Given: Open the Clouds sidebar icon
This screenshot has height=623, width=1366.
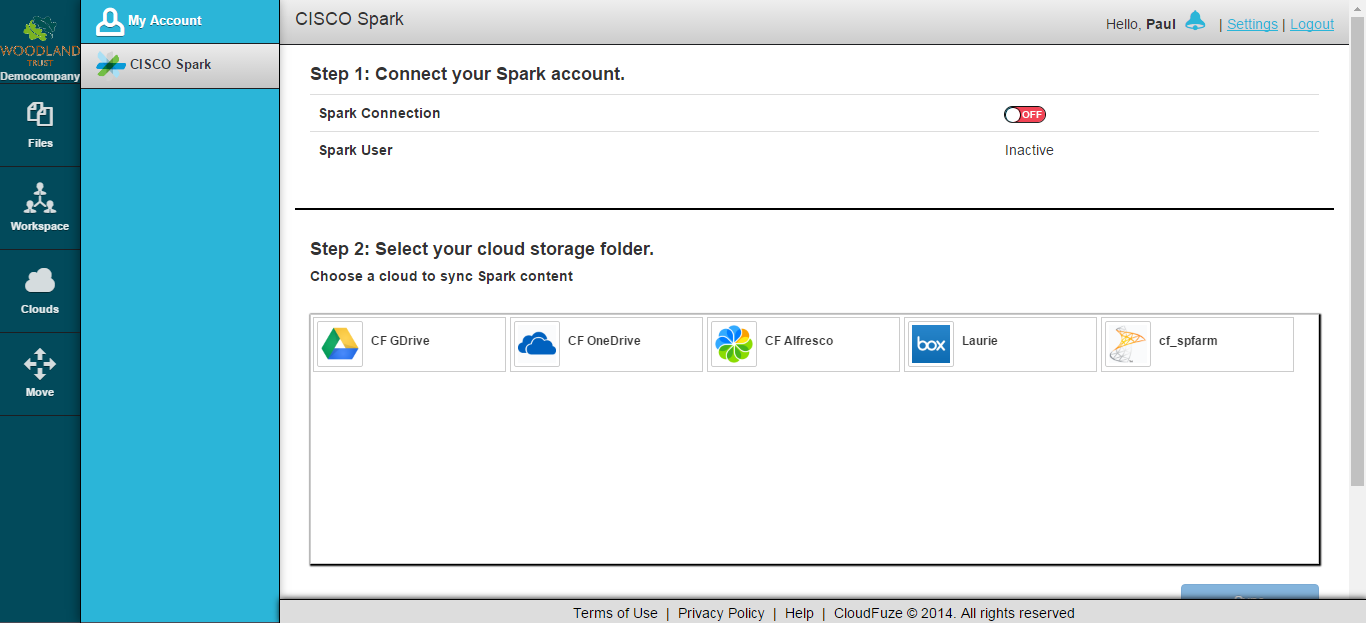Looking at the screenshot, I should (x=40, y=281).
